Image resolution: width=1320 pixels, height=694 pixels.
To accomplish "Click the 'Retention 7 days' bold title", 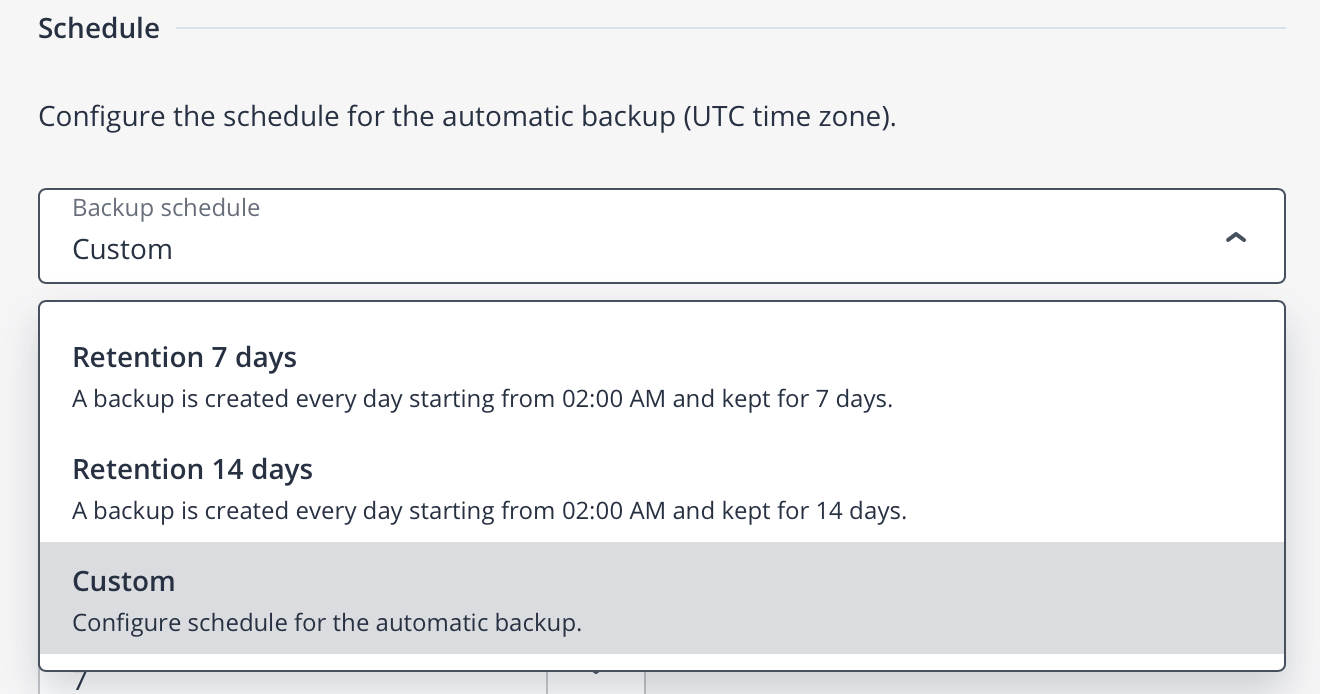I will [x=184, y=357].
